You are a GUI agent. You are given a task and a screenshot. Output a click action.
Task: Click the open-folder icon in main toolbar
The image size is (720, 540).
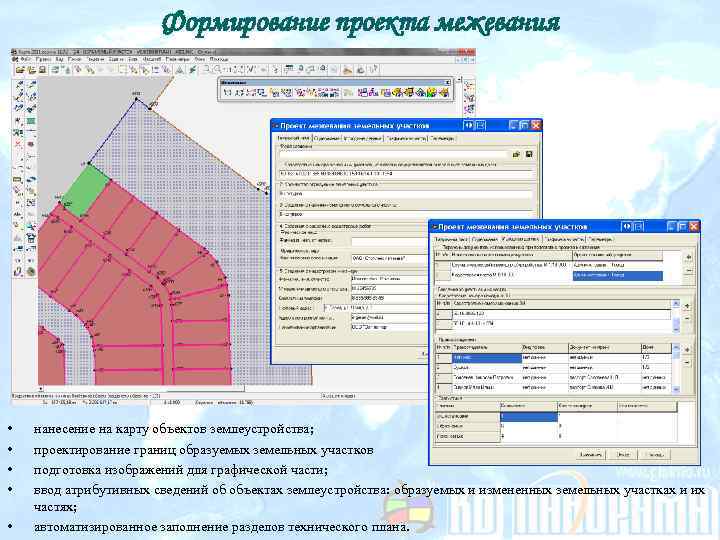(20, 70)
